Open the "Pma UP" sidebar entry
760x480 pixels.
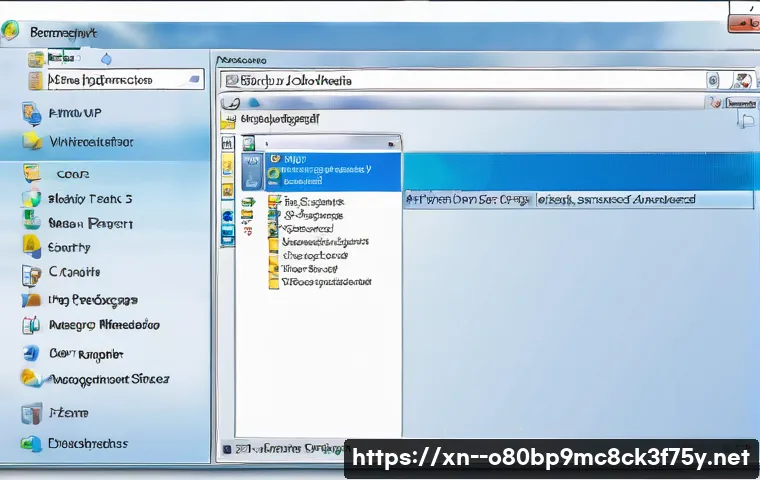pos(75,113)
